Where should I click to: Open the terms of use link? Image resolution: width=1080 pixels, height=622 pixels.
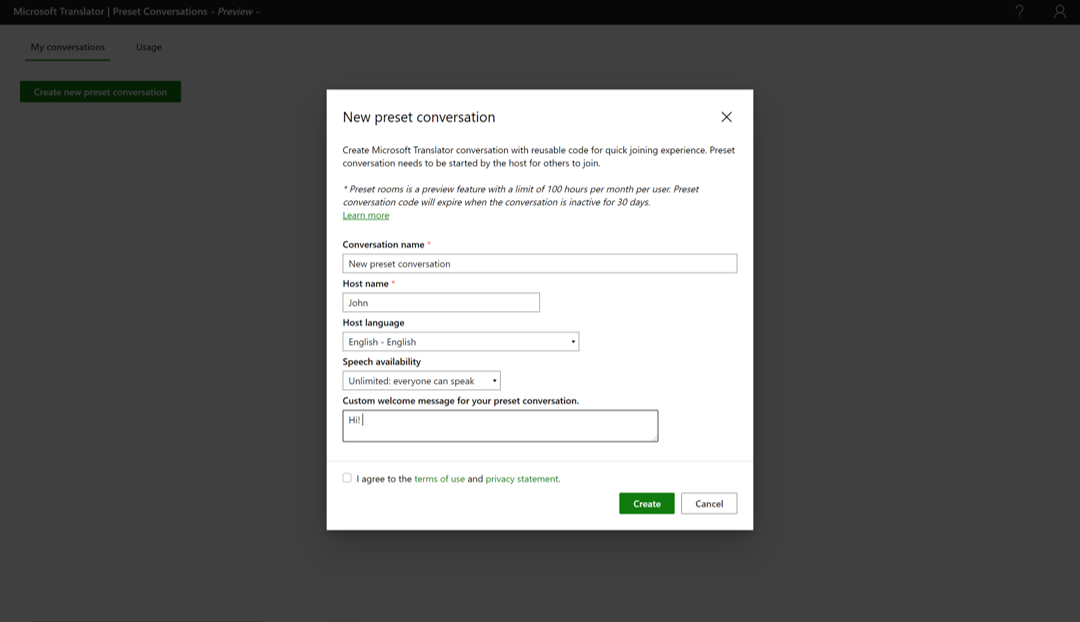(439, 479)
